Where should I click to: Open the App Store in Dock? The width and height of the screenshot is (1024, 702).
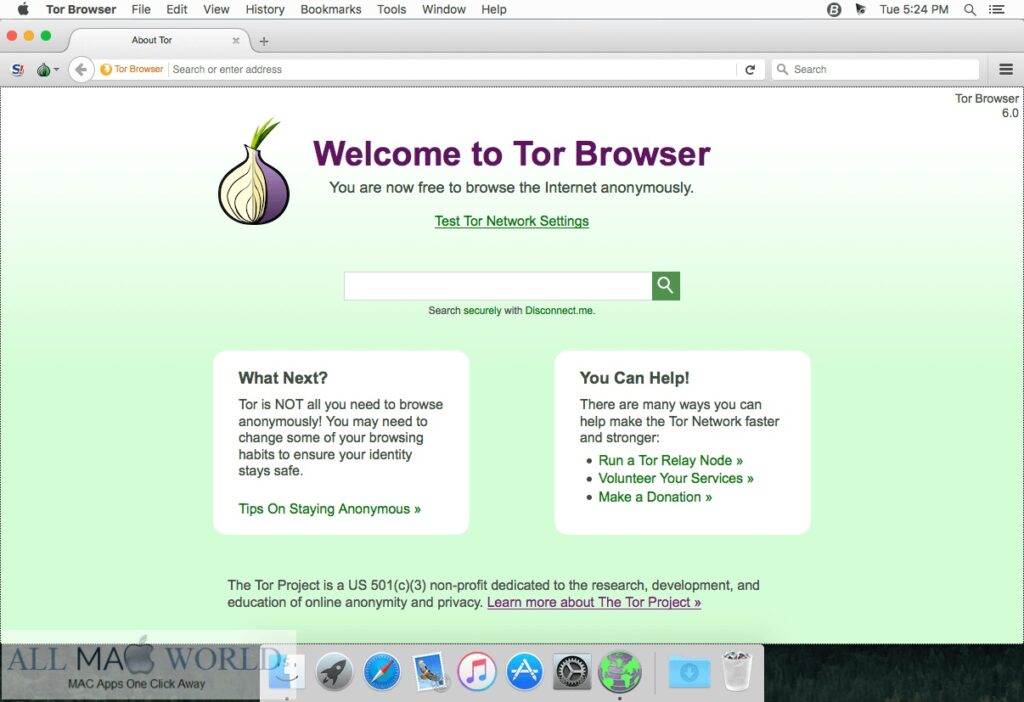524,671
